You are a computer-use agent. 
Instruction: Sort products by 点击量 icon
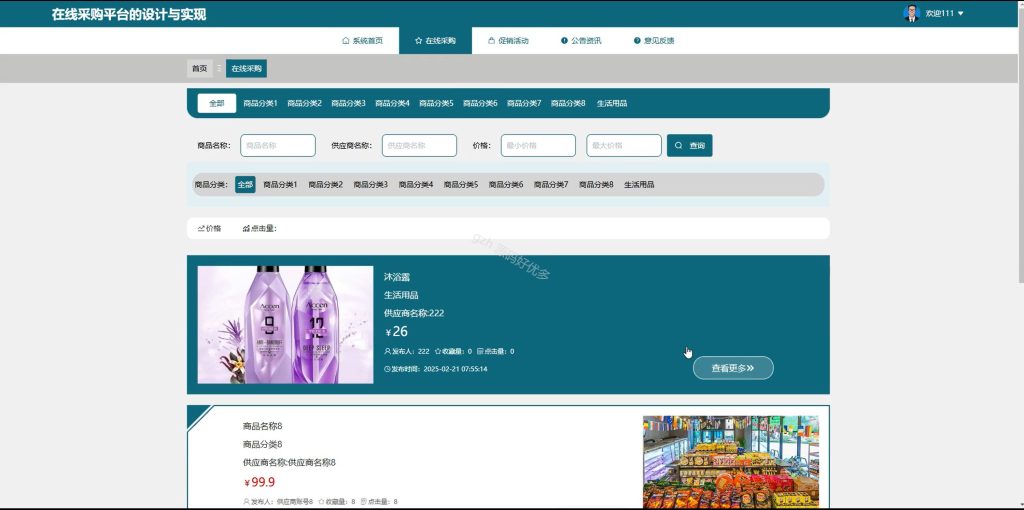(x=246, y=229)
